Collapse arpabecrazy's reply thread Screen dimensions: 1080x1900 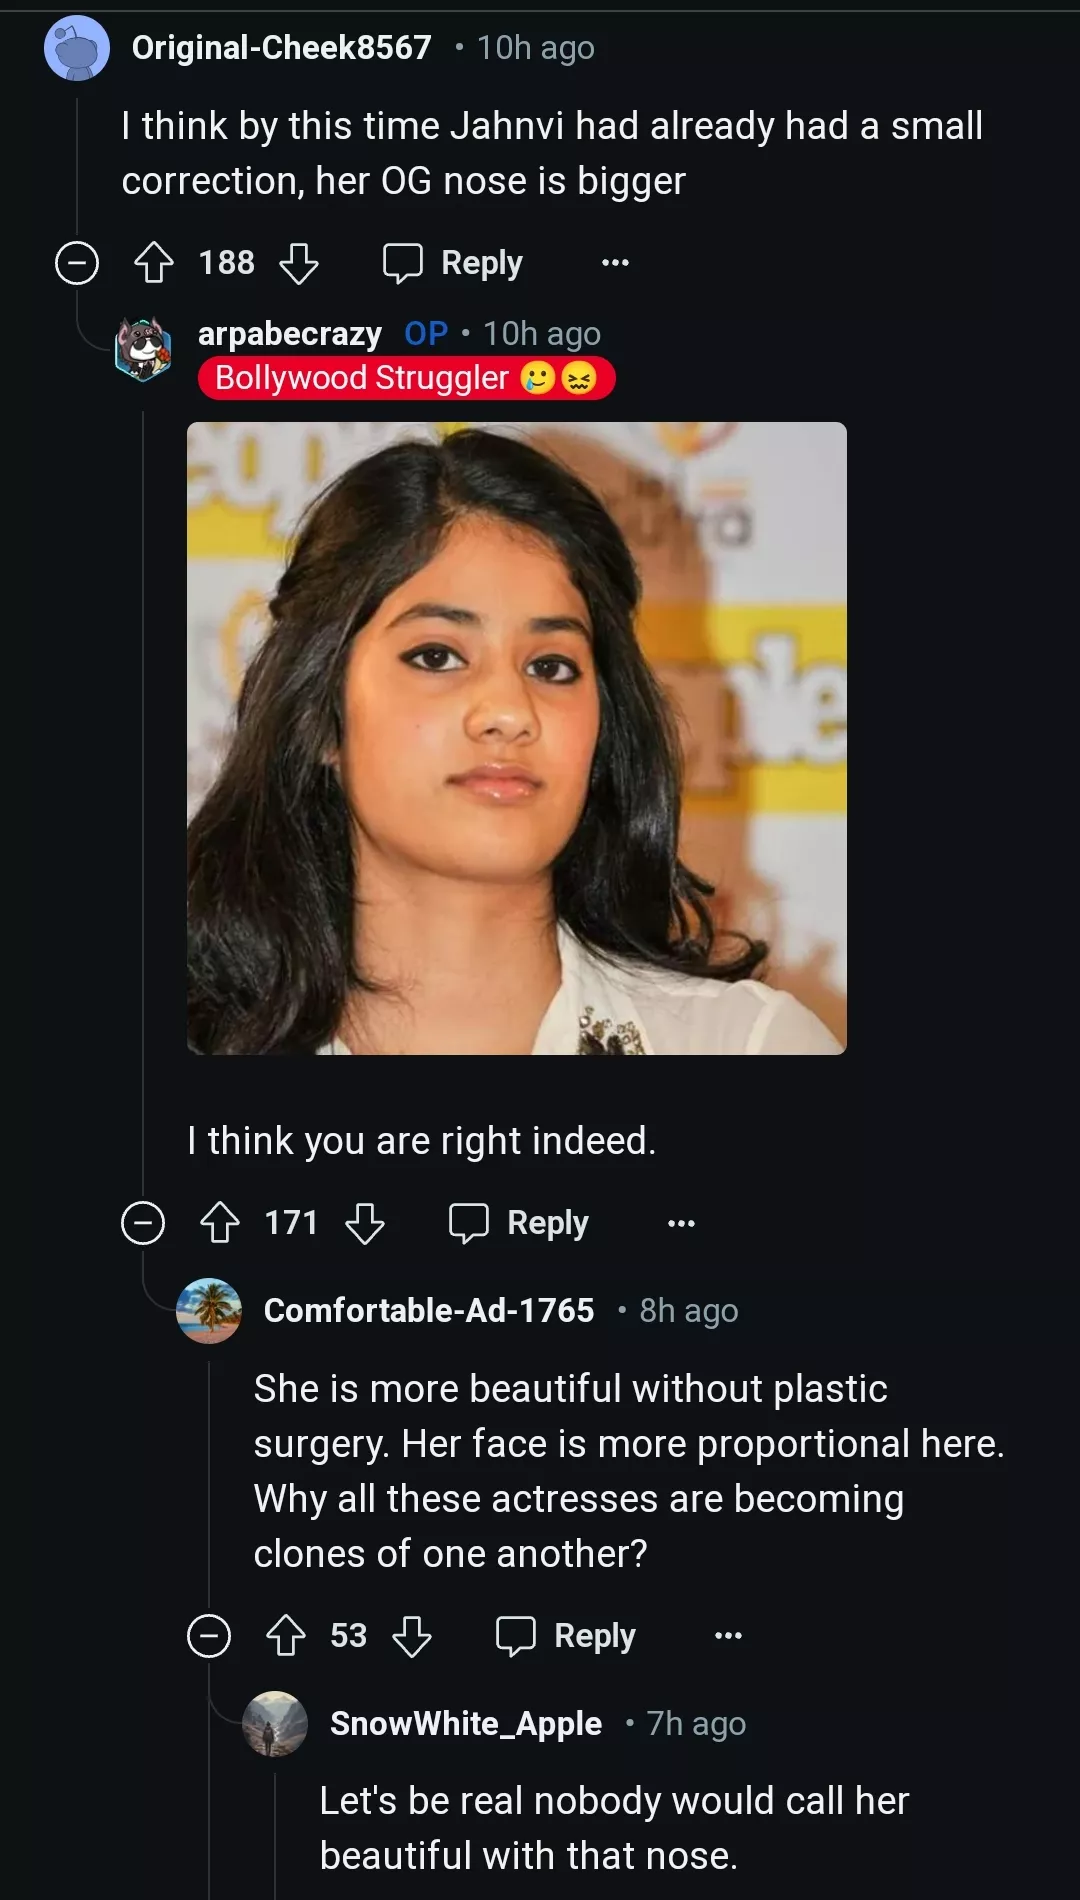point(143,1223)
